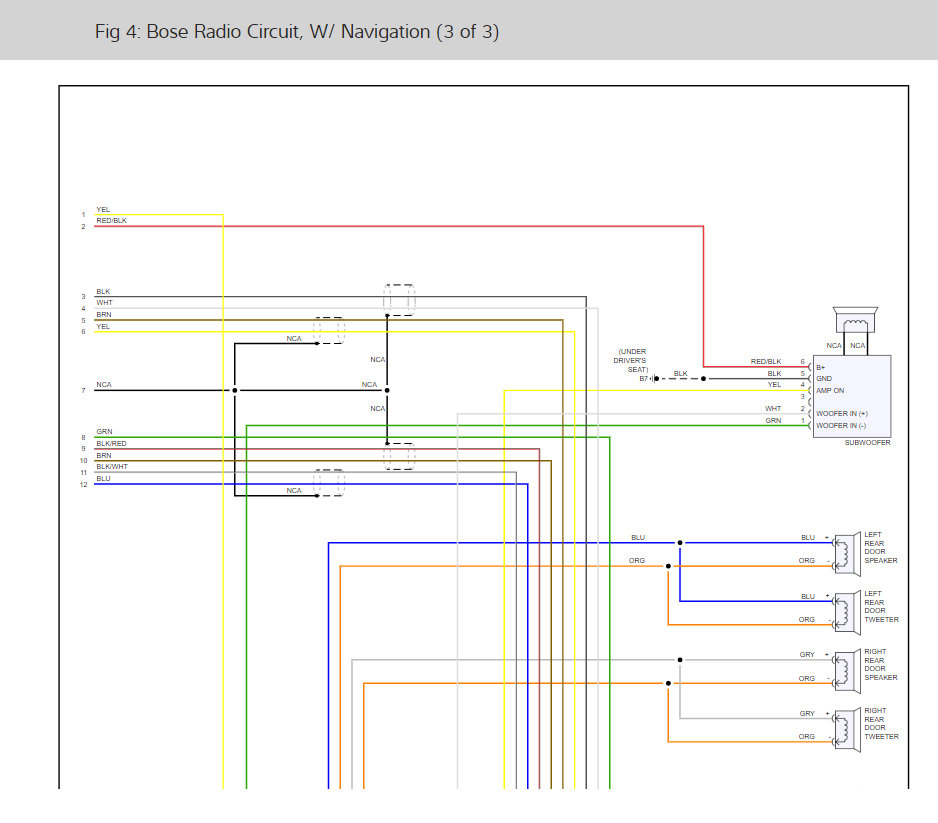
Task: Click 'RED/BLK' label at subwoofer pin 6
Action: click(x=766, y=361)
